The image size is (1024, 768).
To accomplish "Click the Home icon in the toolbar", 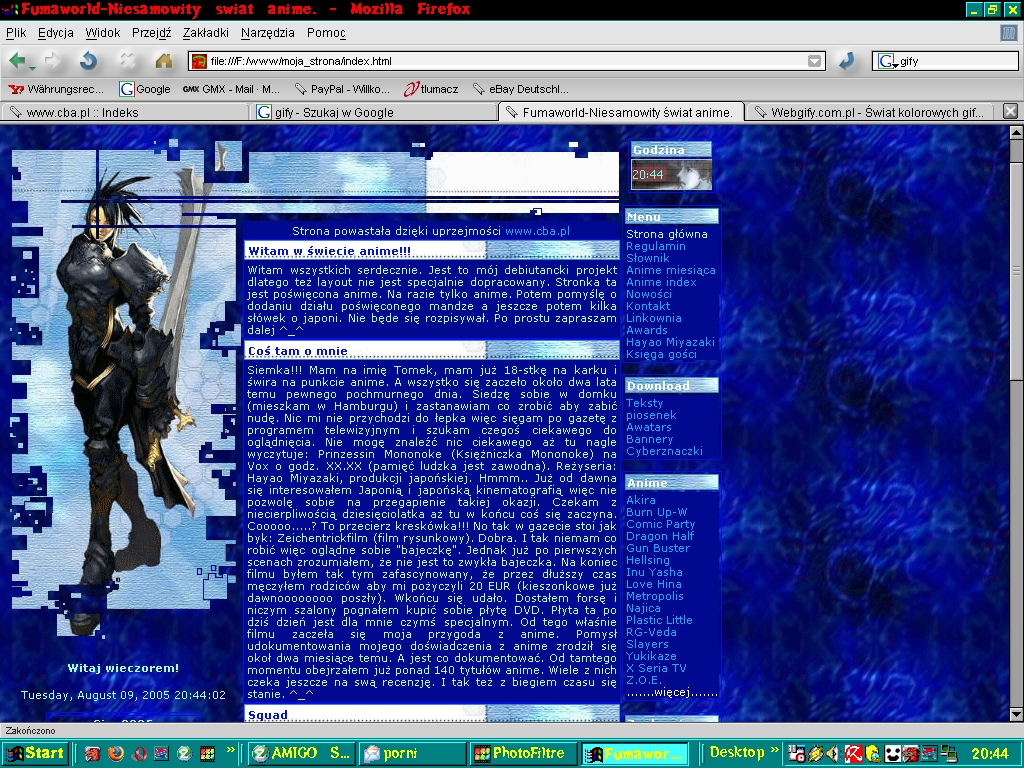I will (x=164, y=61).
